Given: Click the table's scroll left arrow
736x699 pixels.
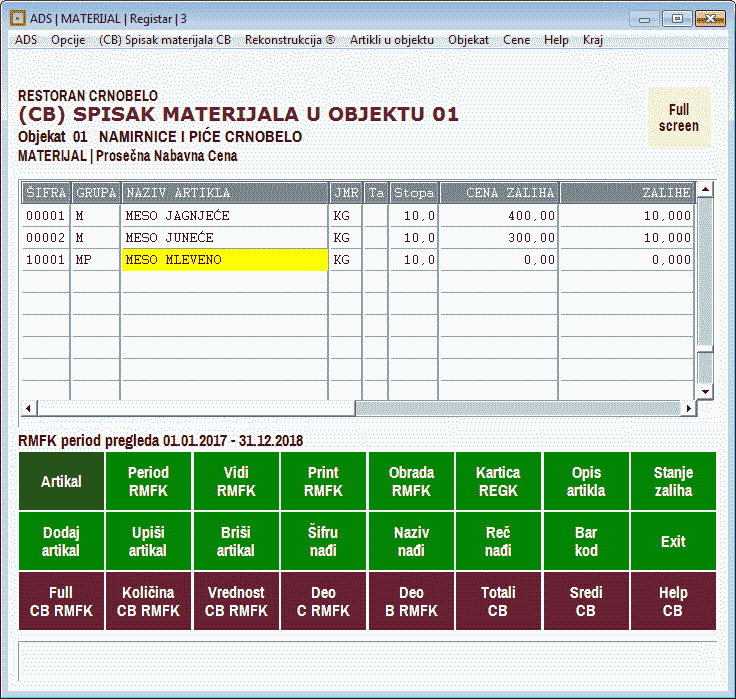Looking at the screenshot, I should tap(29, 408).
